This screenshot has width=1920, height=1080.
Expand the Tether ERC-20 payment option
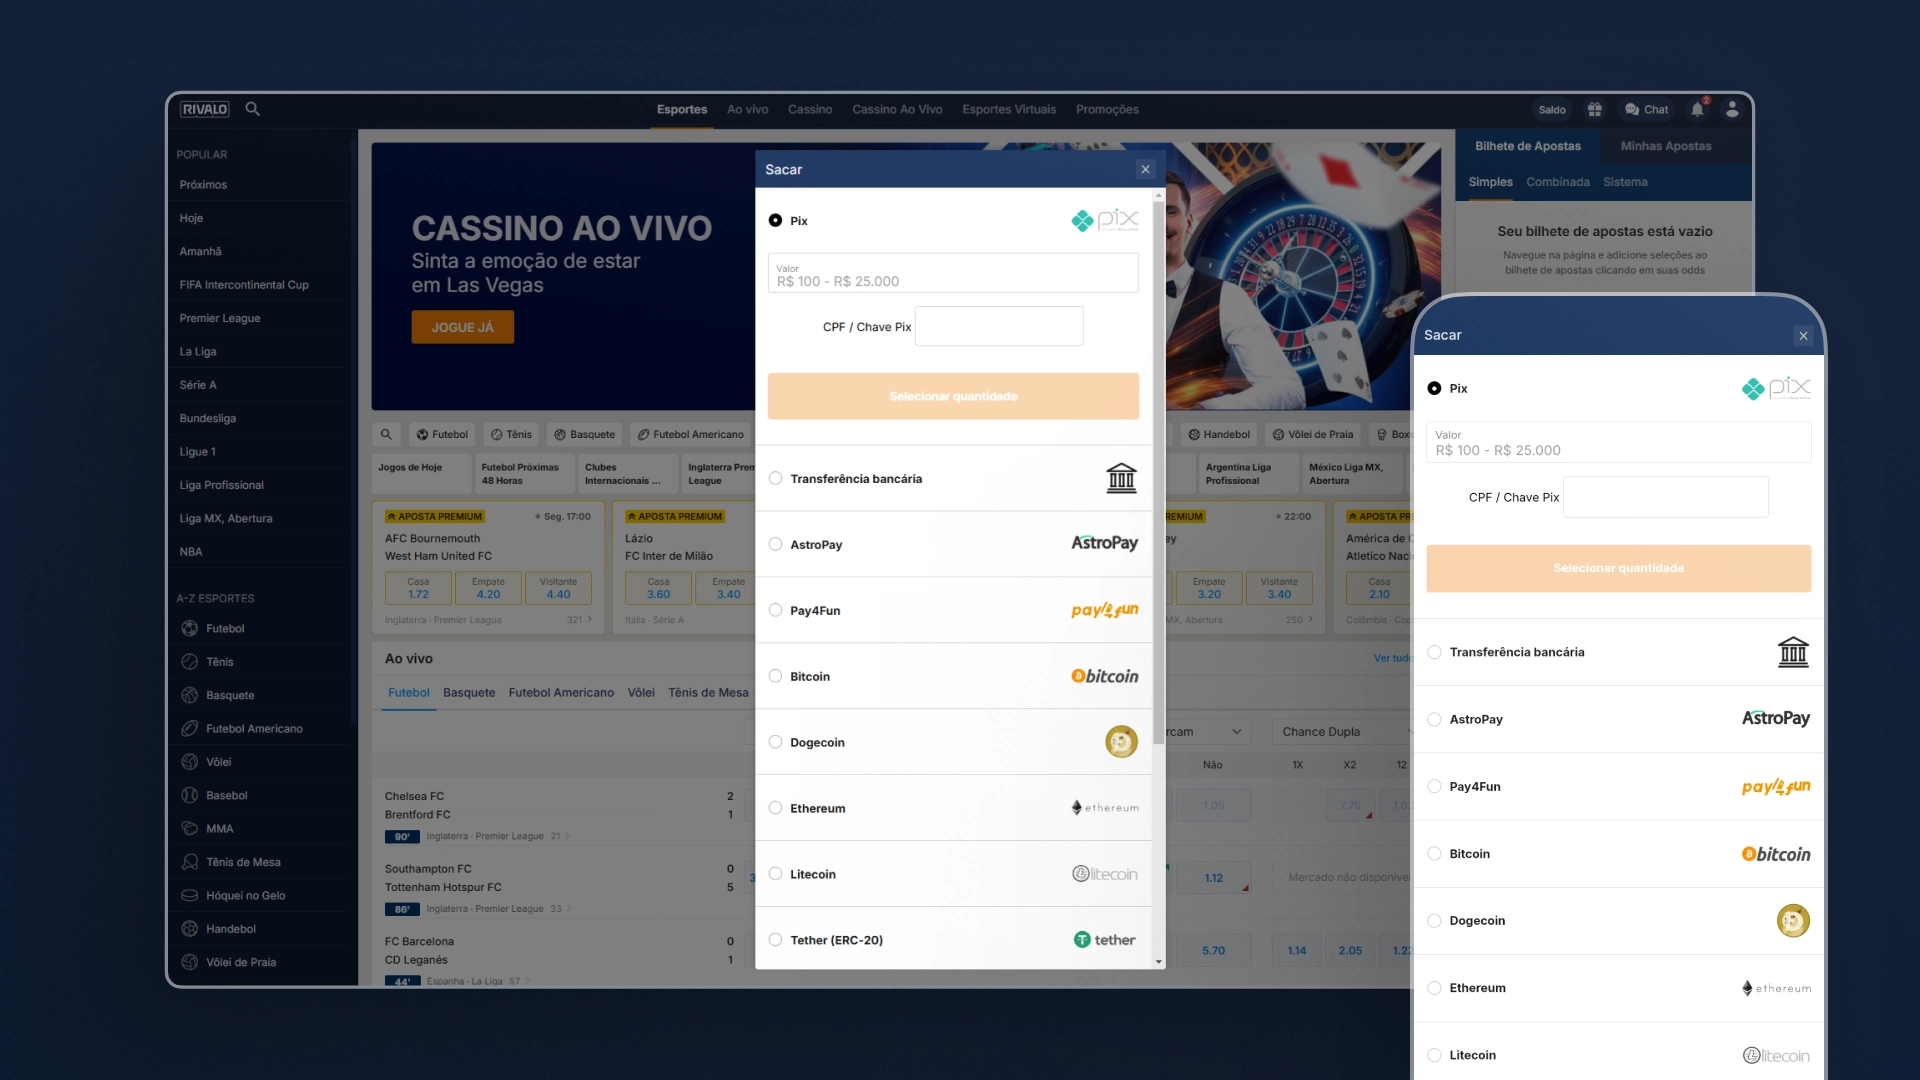[x=775, y=940]
